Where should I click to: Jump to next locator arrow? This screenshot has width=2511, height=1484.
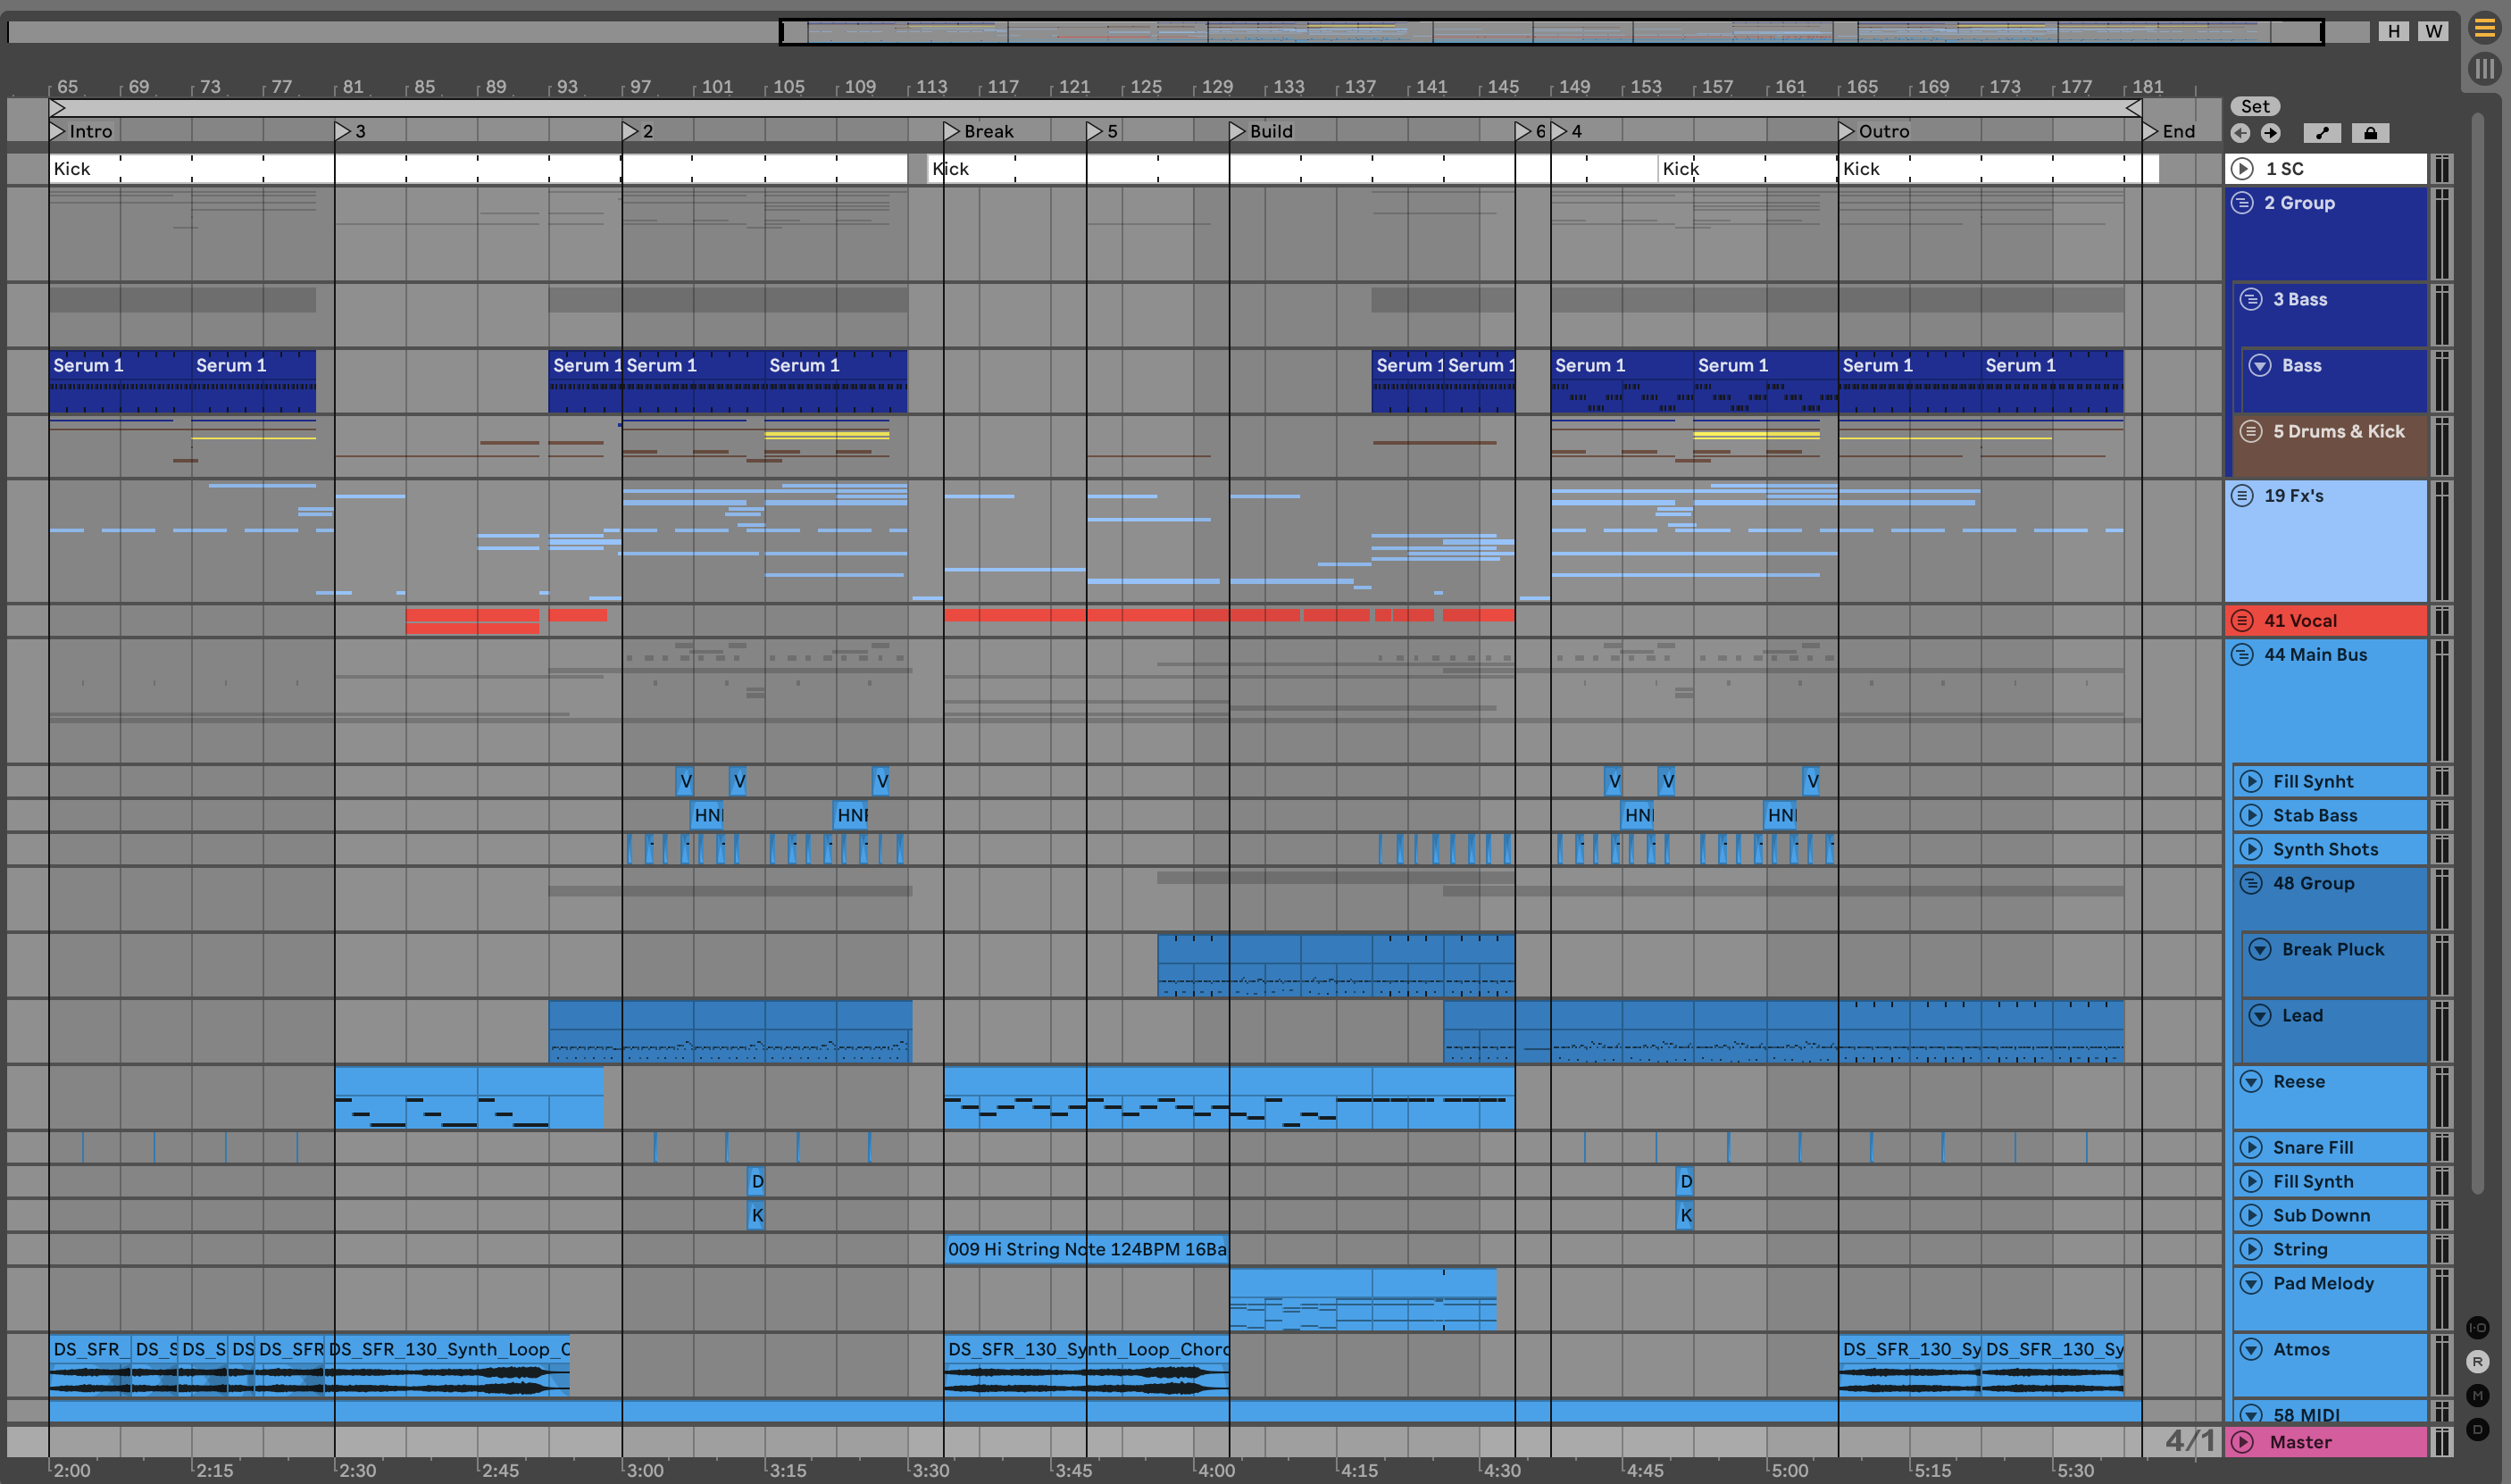(2271, 133)
